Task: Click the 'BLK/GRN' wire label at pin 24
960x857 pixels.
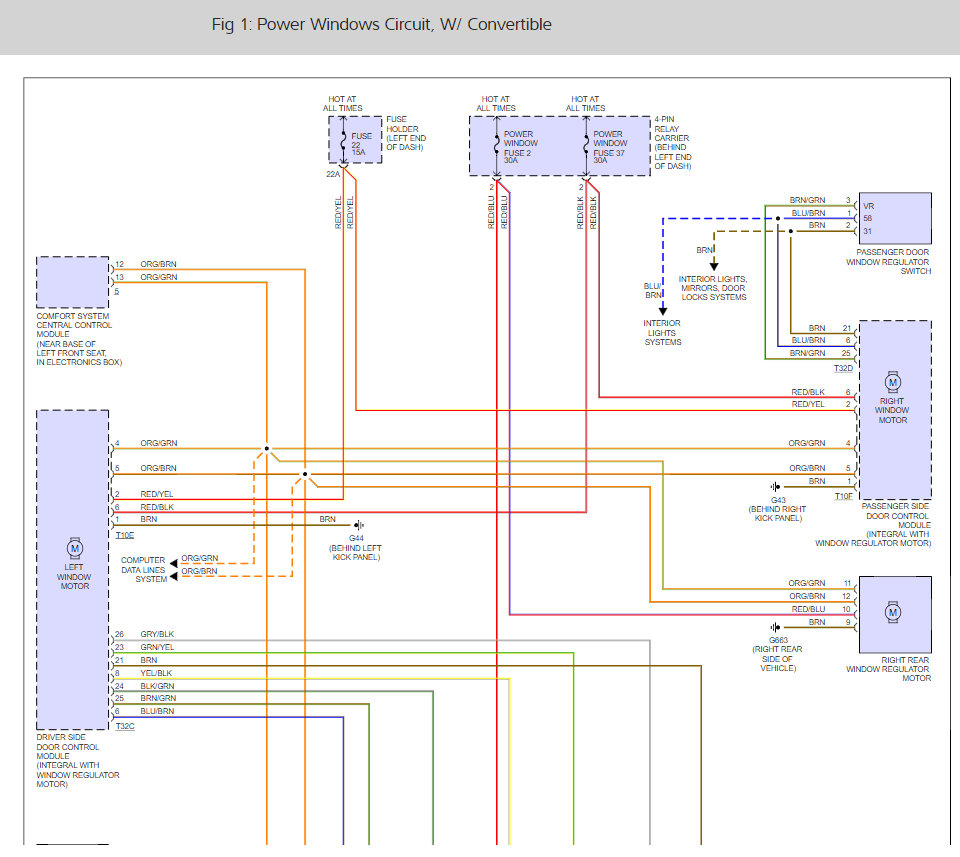Action: pyautogui.click(x=157, y=686)
